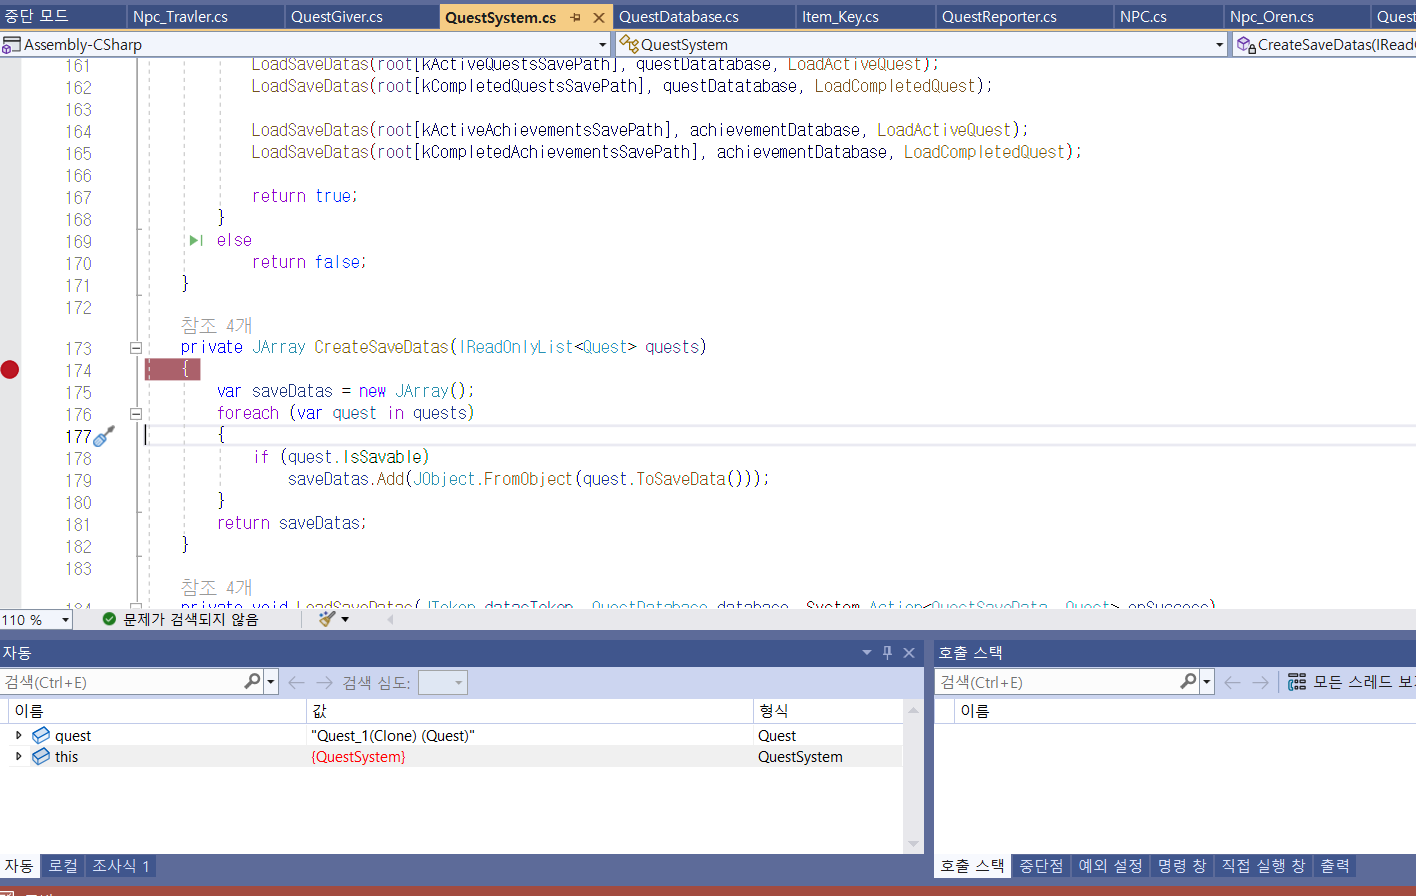The image size is (1416, 896).
Task: Open the Output (출력) tab
Action: coord(1335,866)
